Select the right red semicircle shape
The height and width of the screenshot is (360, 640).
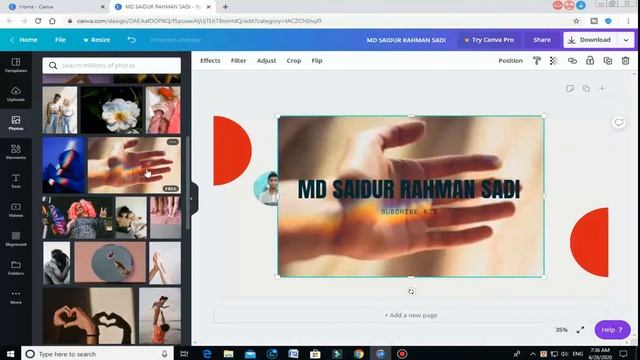[x=589, y=242]
